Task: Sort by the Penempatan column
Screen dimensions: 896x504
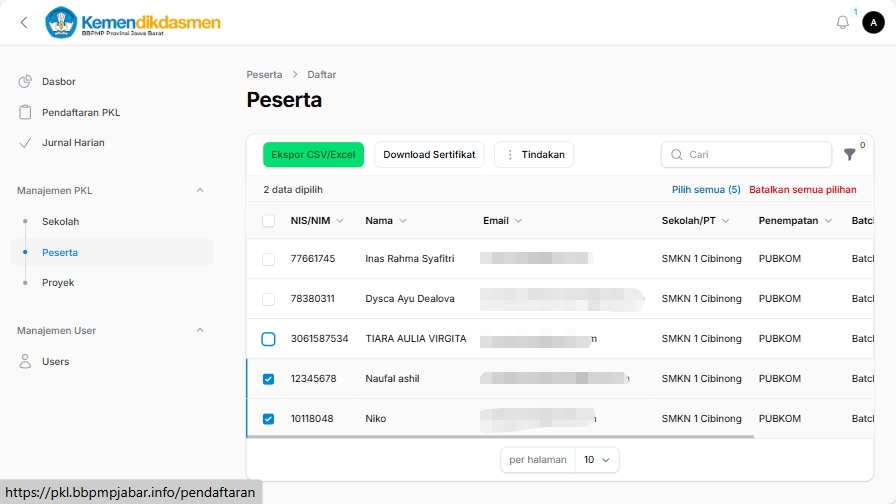Action: (794, 221)
